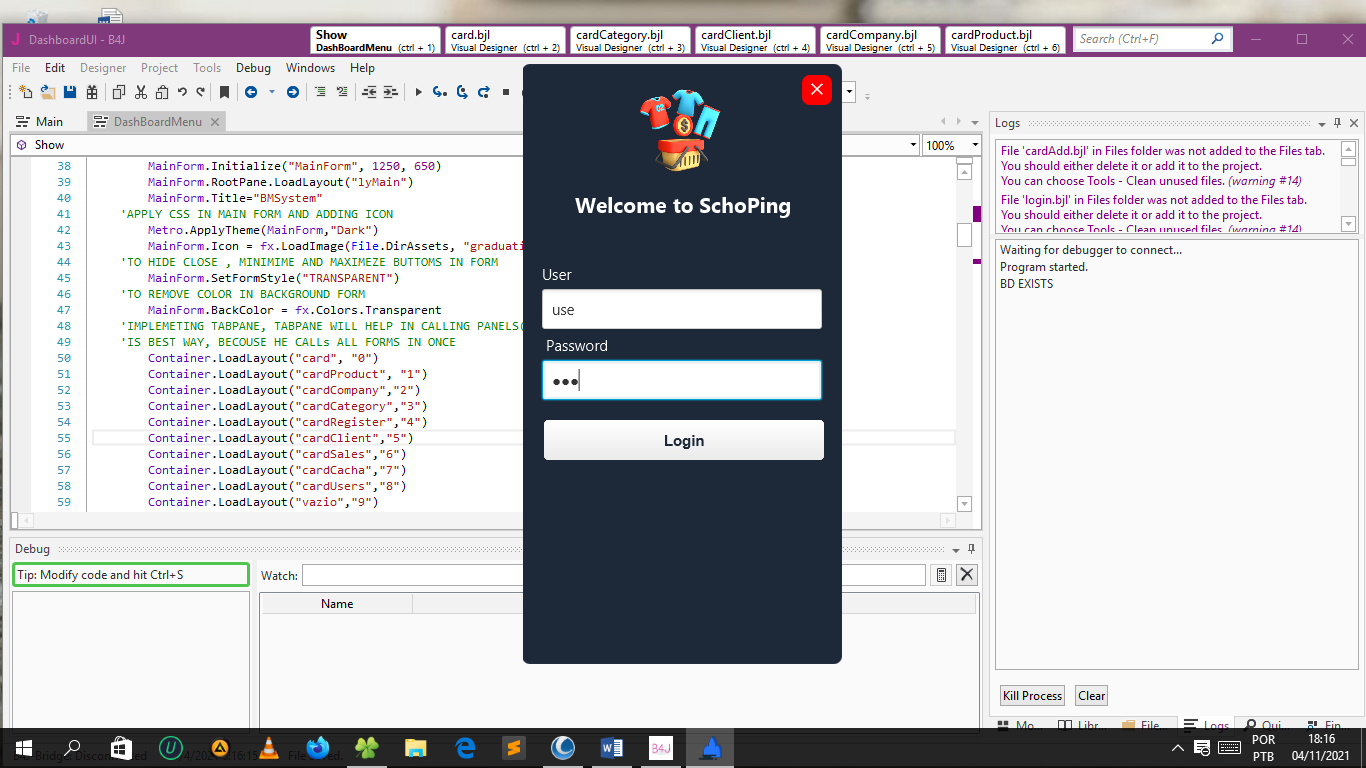
Task: Click the Block Uncomment toolbar icon
Action: point(342,92)
